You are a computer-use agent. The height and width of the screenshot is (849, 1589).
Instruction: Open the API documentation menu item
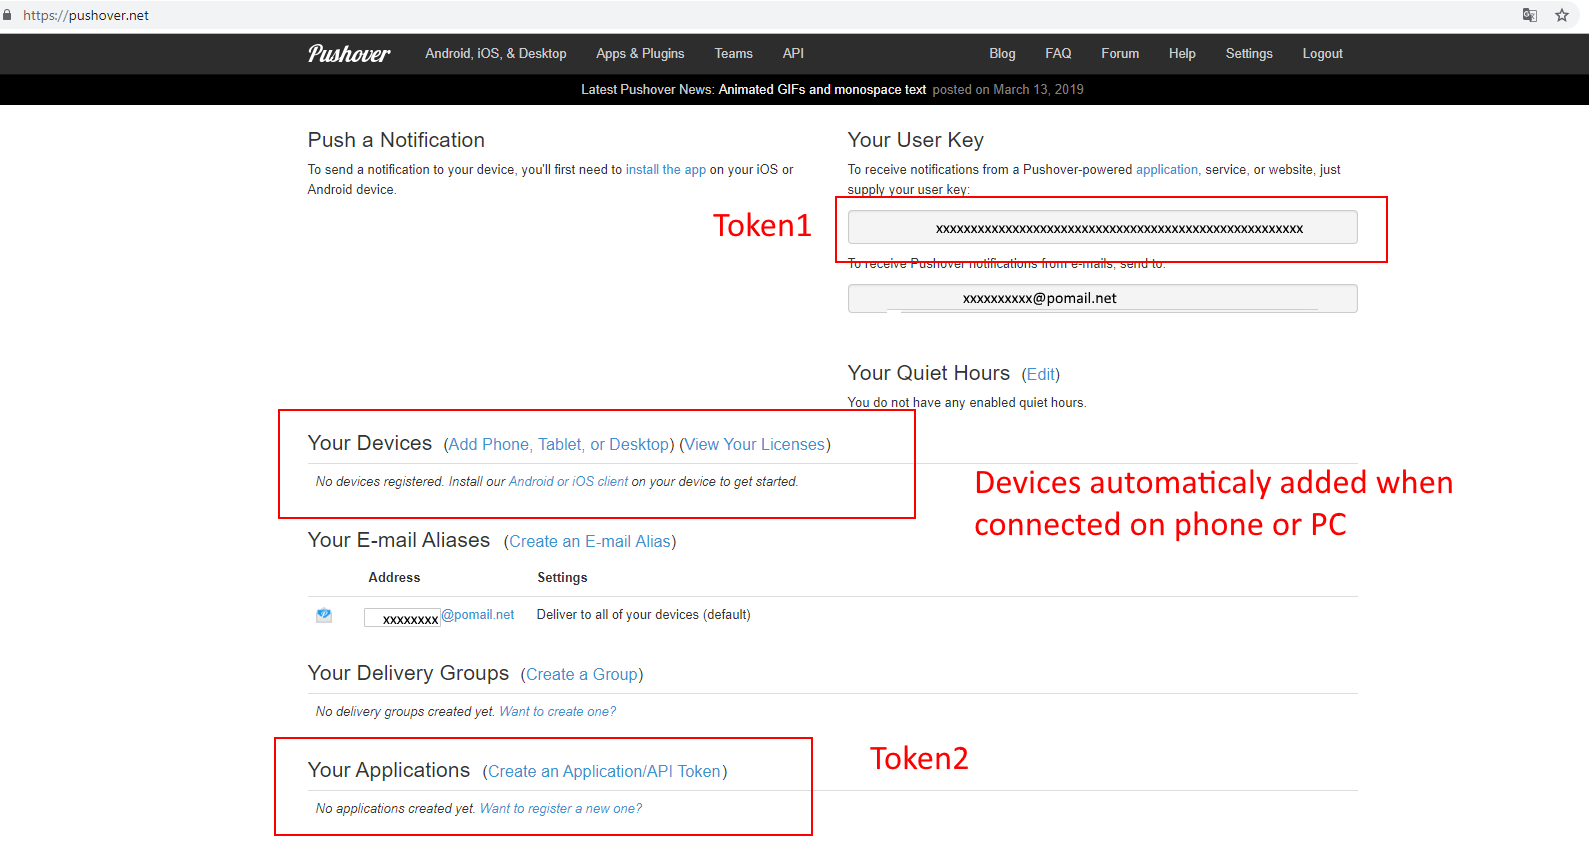tap(793, 54)
